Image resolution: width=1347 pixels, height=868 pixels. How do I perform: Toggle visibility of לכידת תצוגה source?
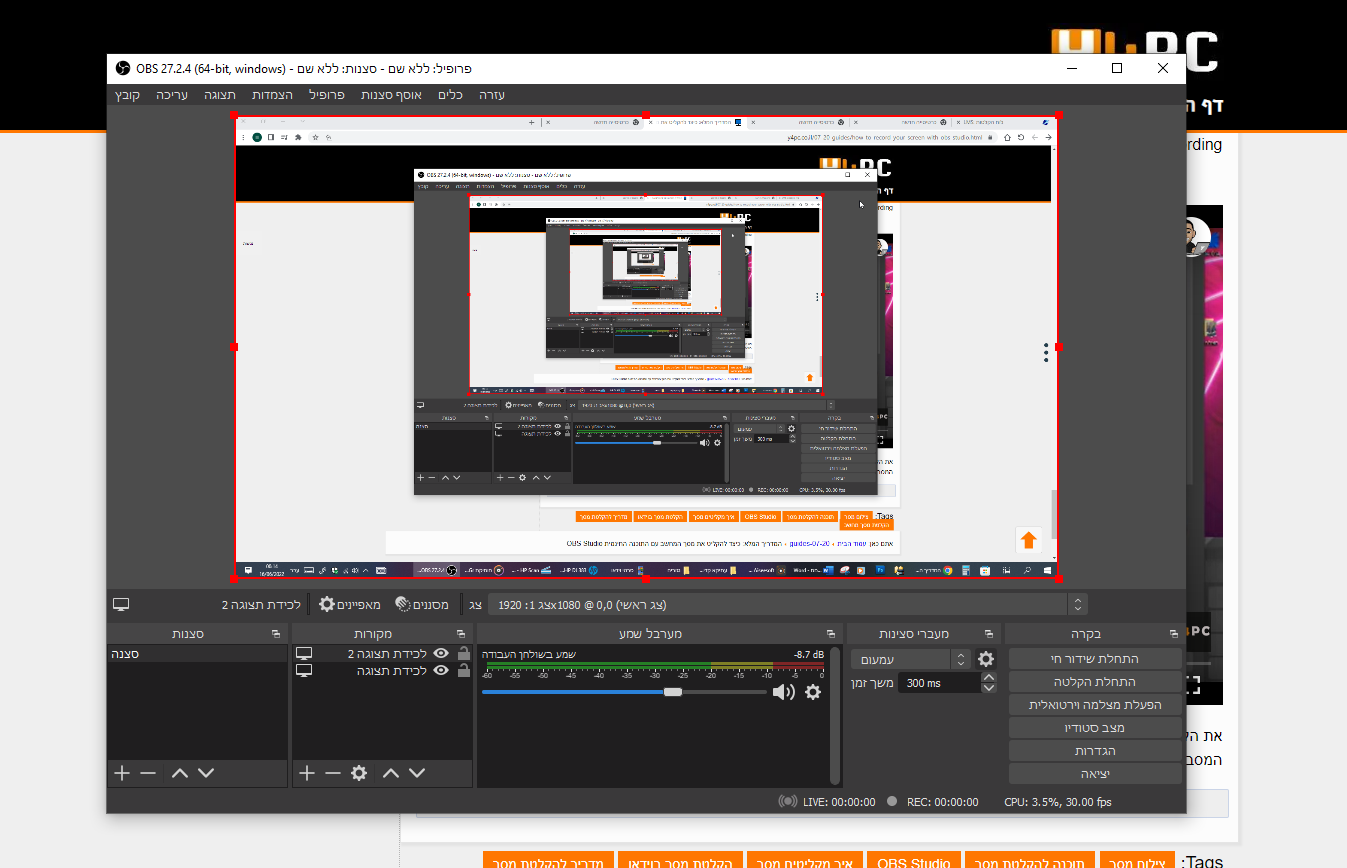click(x=439, y=671)
